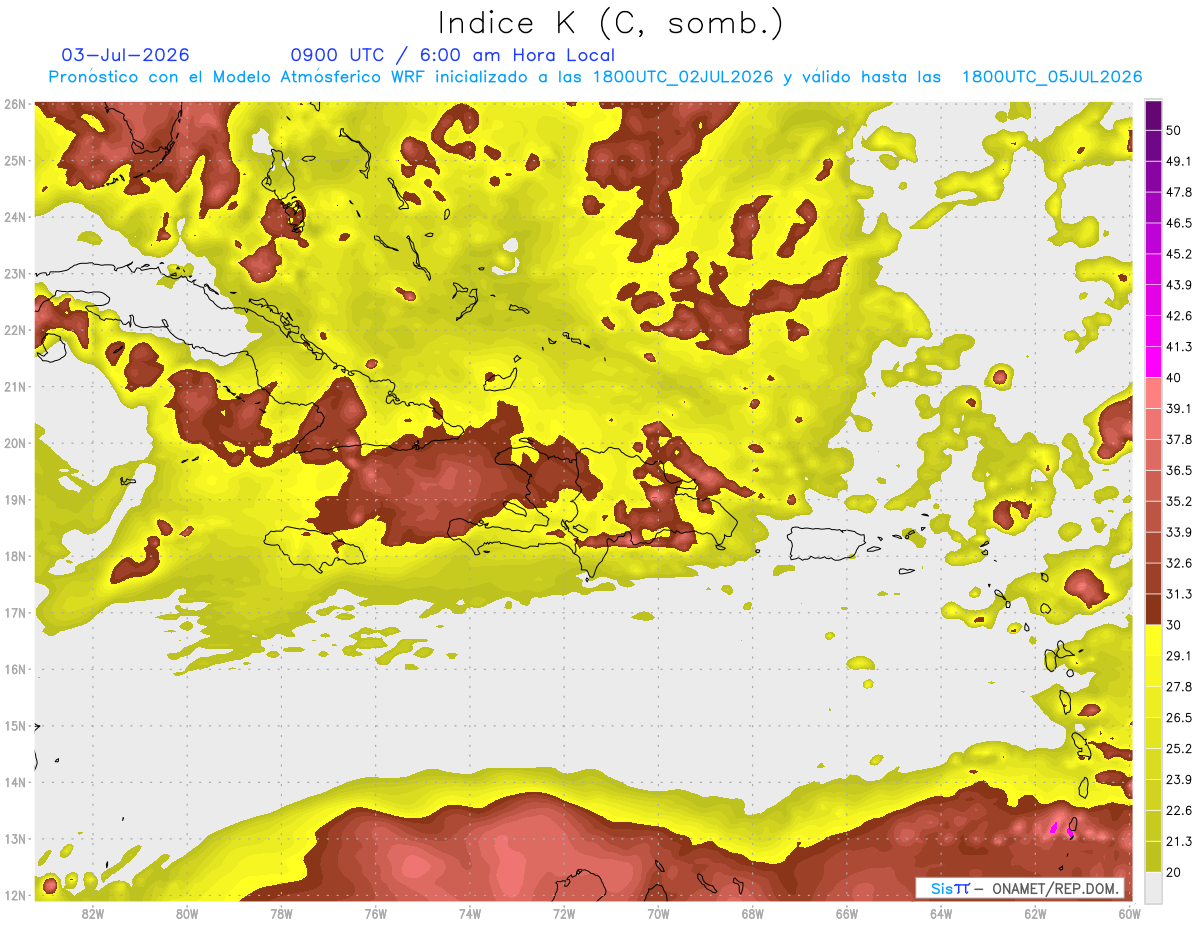Click the colorbar value "42.6"
This screenshot has width=1200, height=927.
(1179, 316)
